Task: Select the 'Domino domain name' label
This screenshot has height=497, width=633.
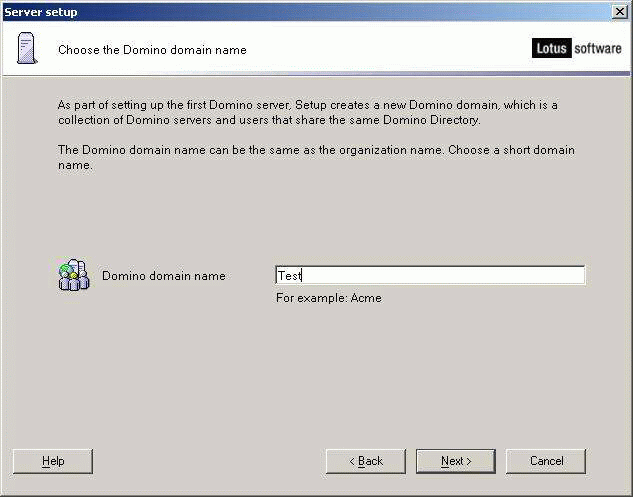Action: [x=163, y=276]
